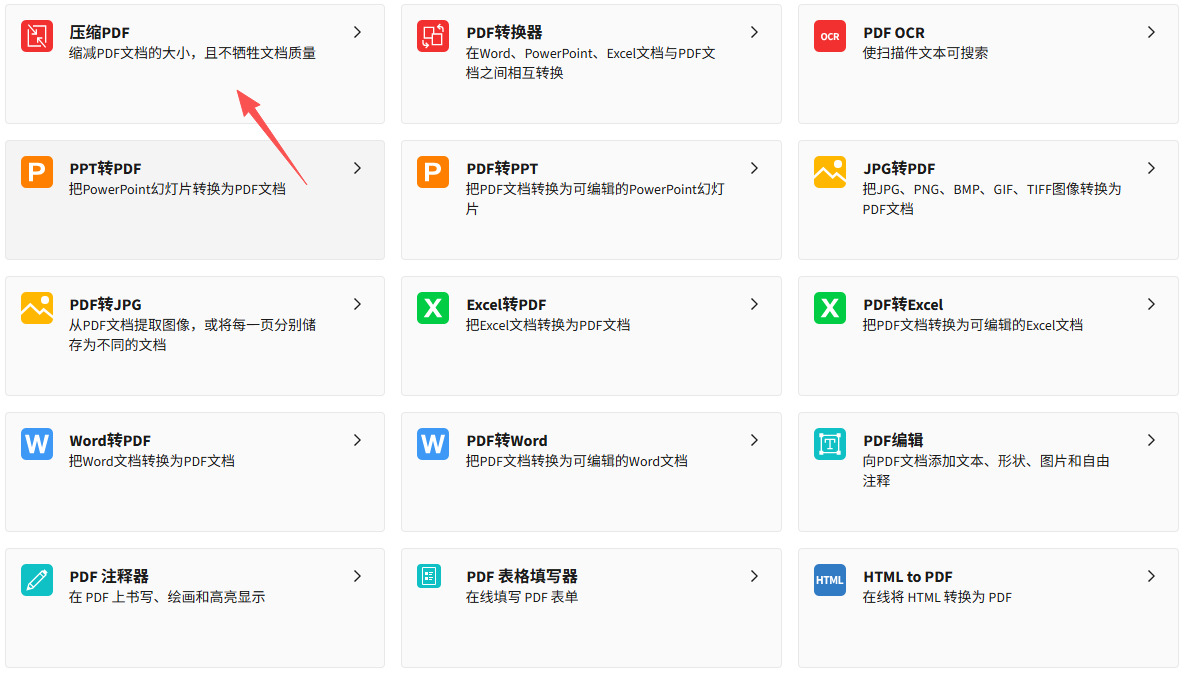
Task: Open the HTML to PDF chevron arrow
Action: pyautogui.click(x=1151, y=576)
